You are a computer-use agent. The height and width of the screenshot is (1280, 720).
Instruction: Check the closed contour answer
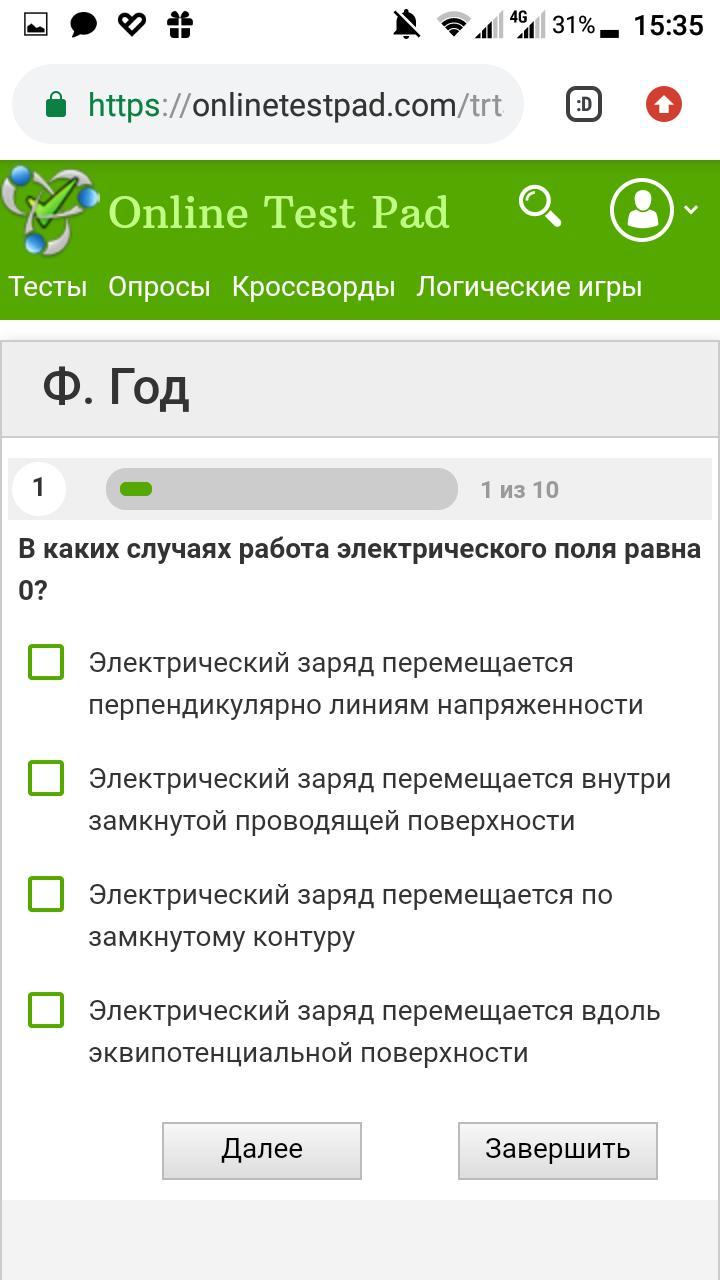click(46, 894)
